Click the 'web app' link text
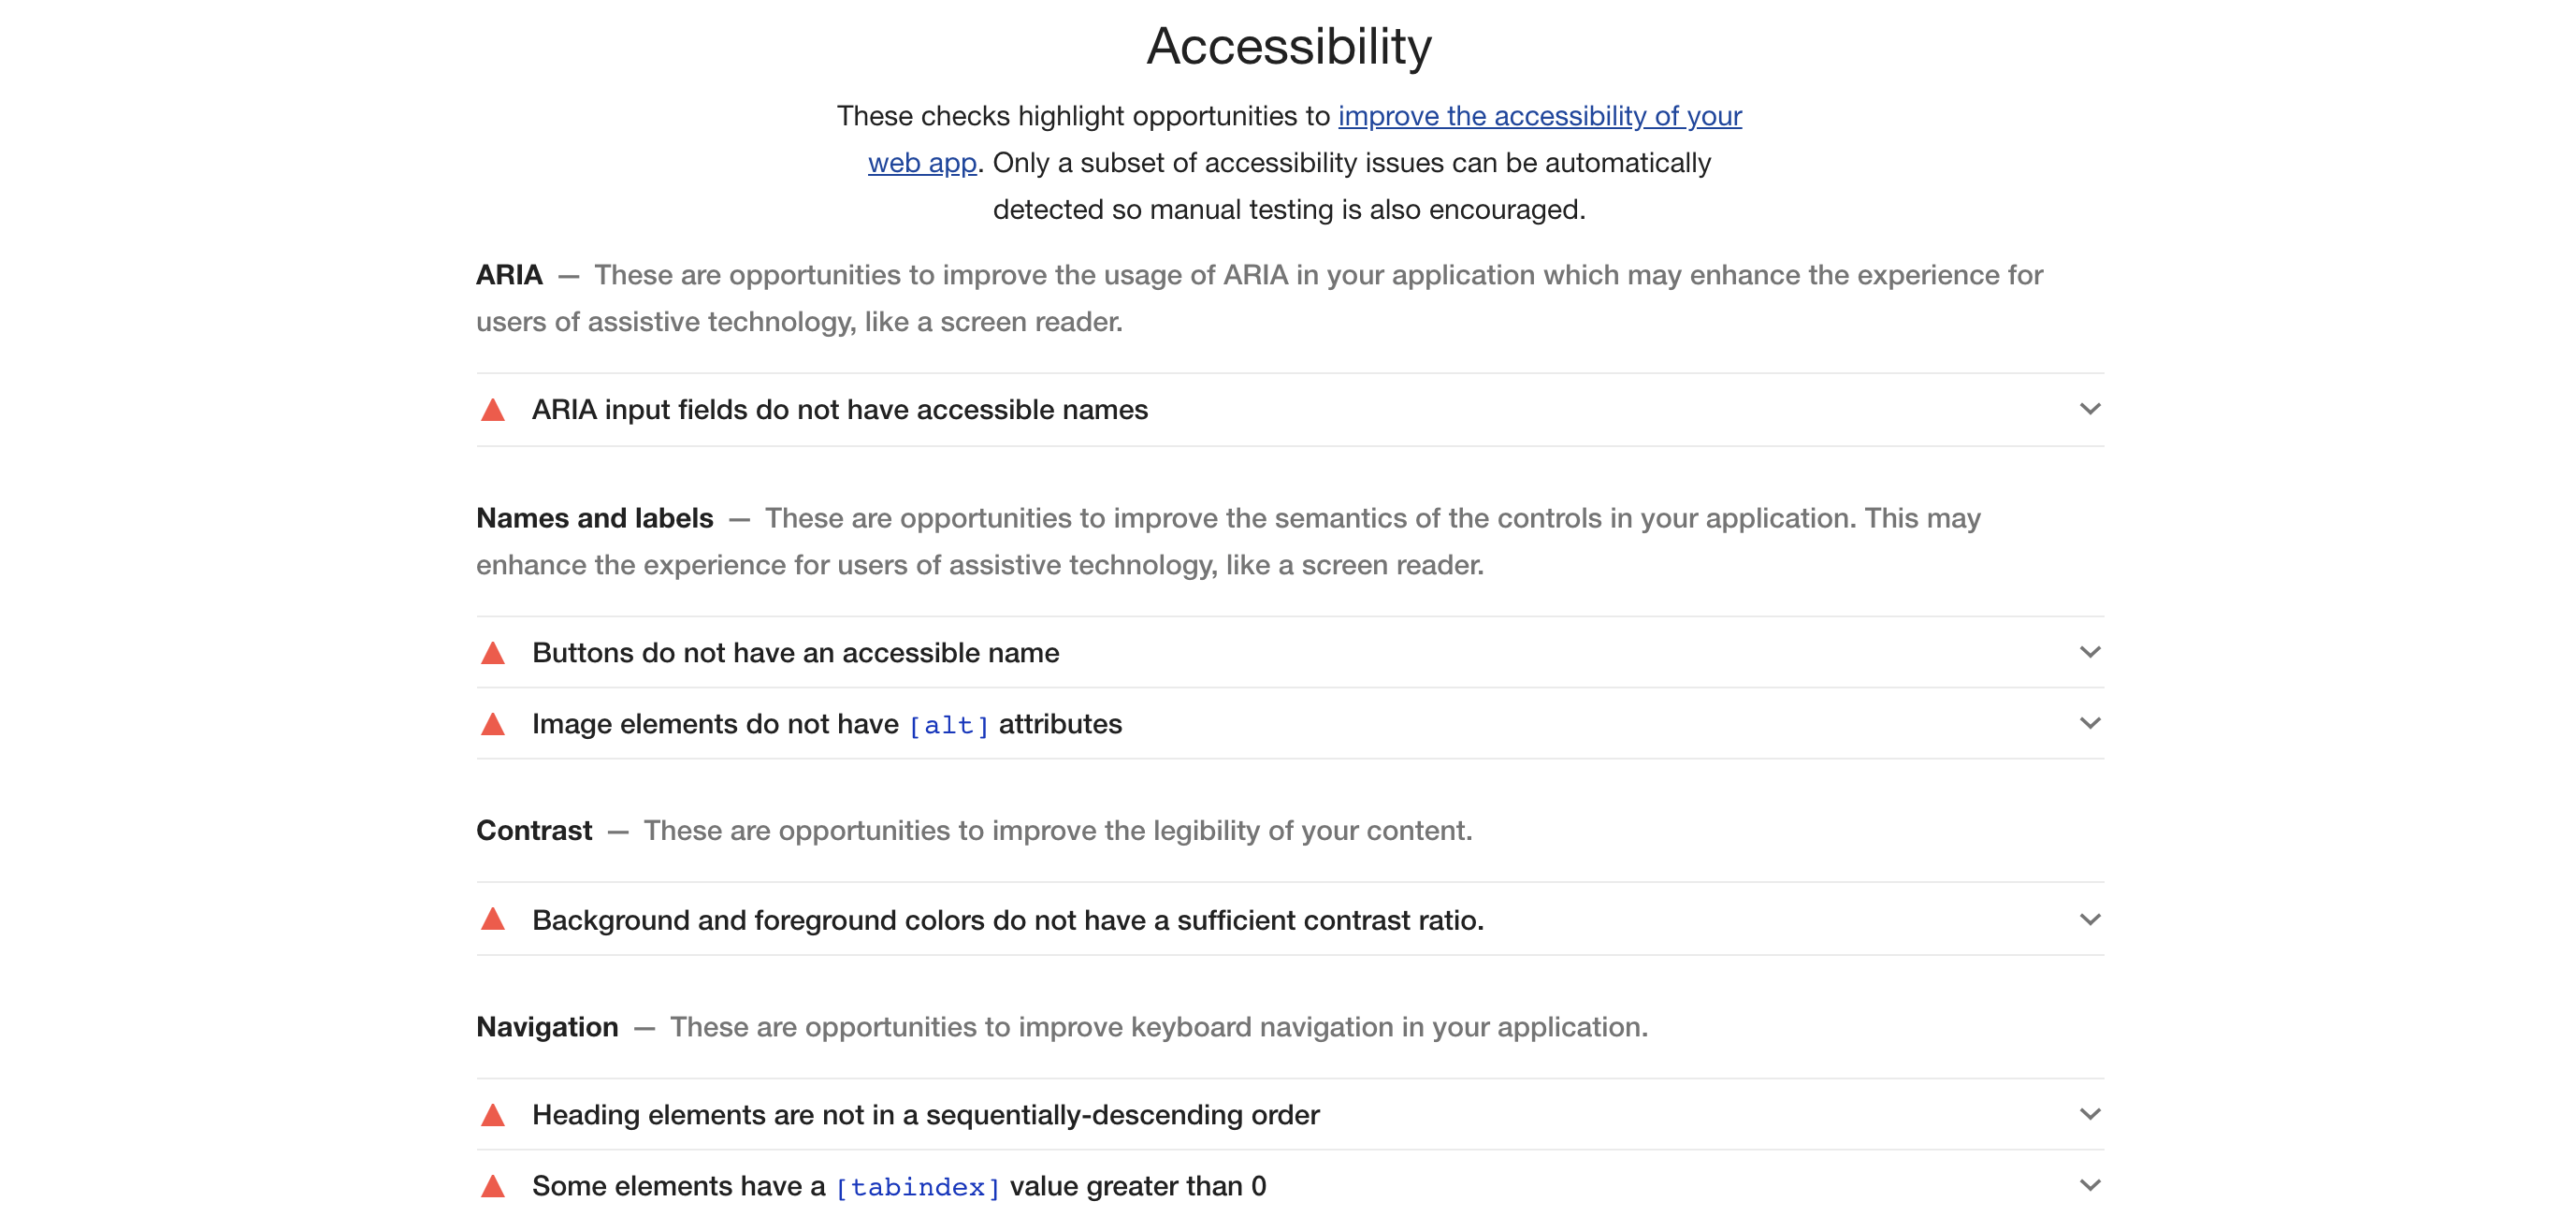The height and width of the screenshot is (1216, 2576). [921, 163]
